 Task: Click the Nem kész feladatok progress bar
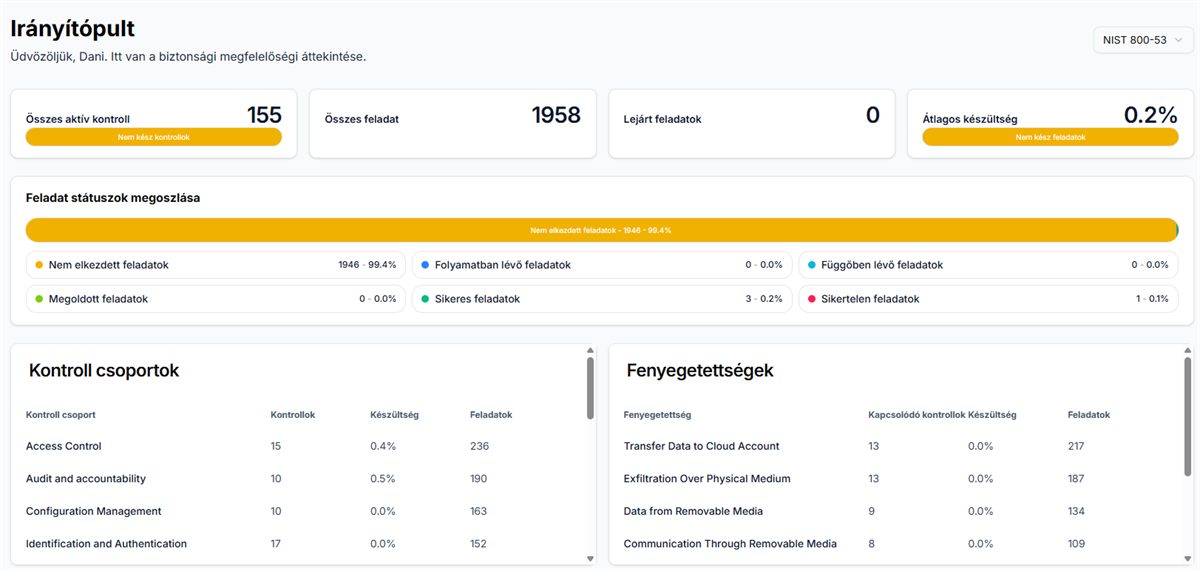(1050, 137)
